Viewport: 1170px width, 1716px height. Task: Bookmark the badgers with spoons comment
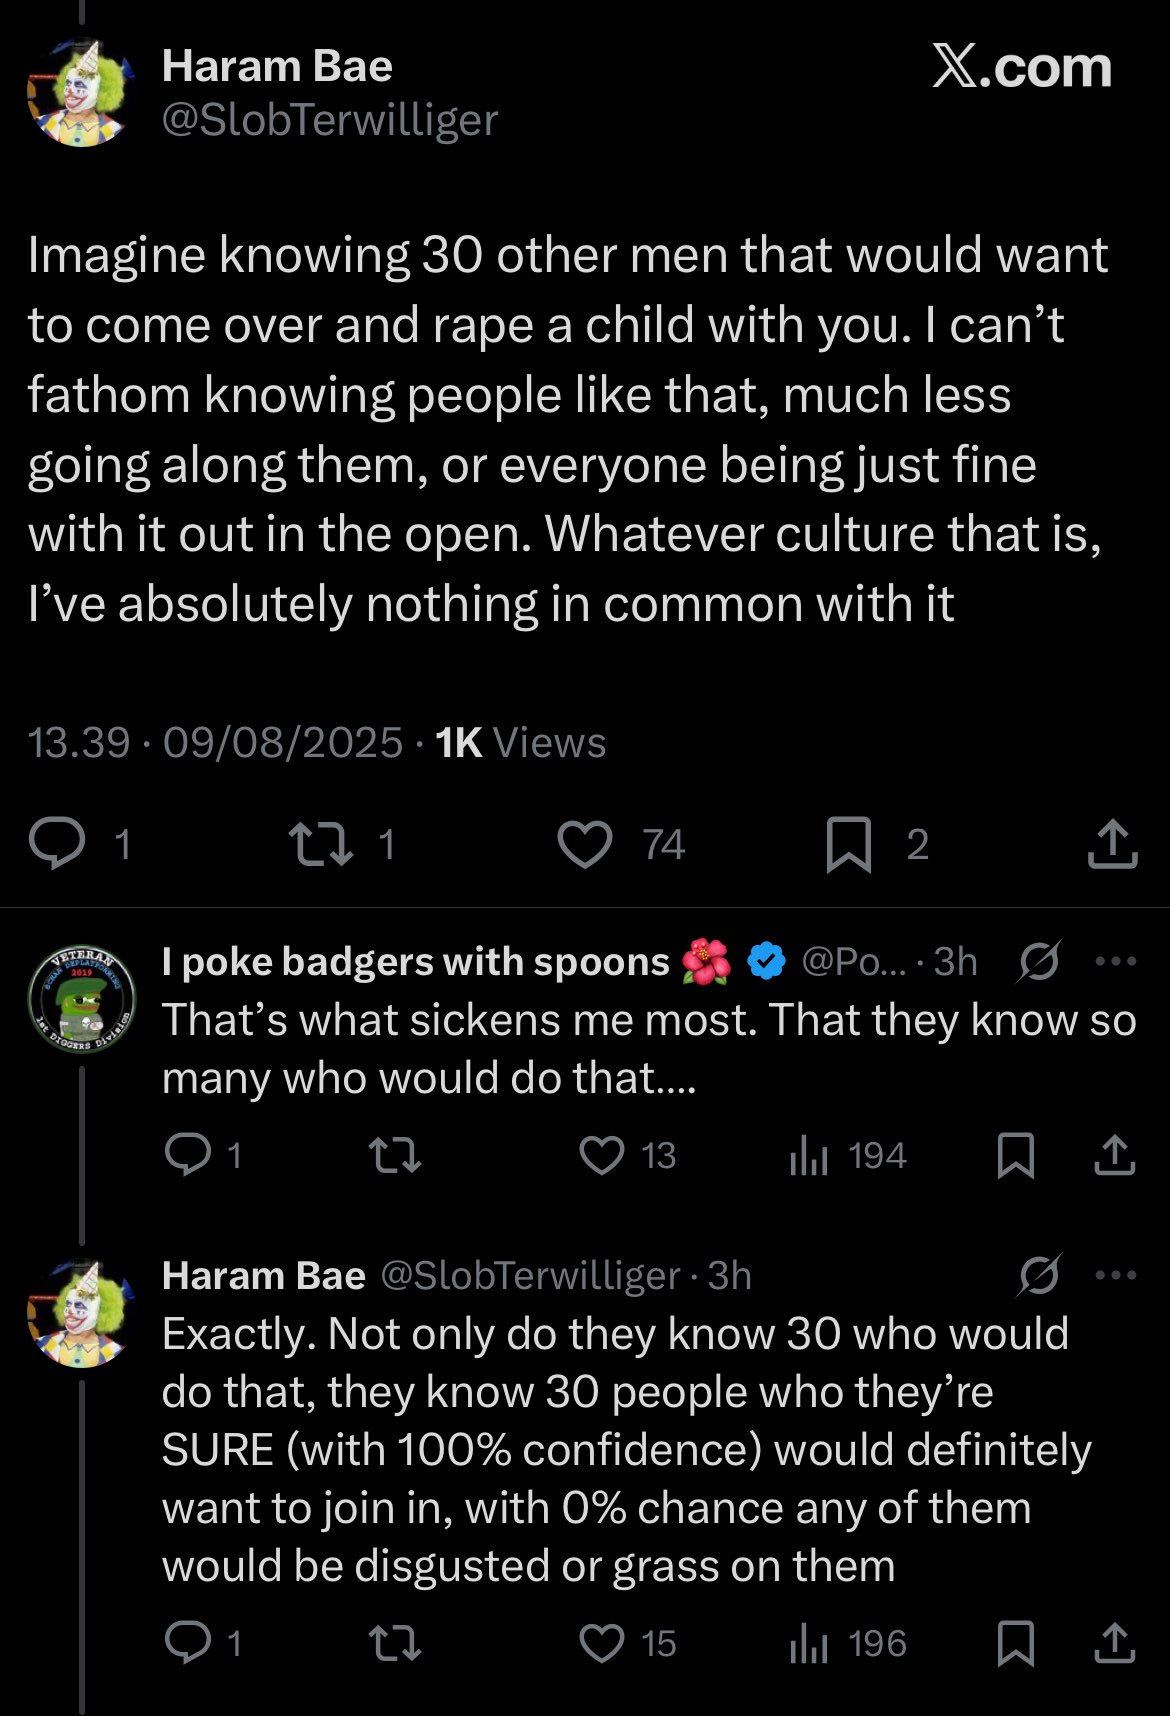pyautogui.click(x=1016, y=1155)
